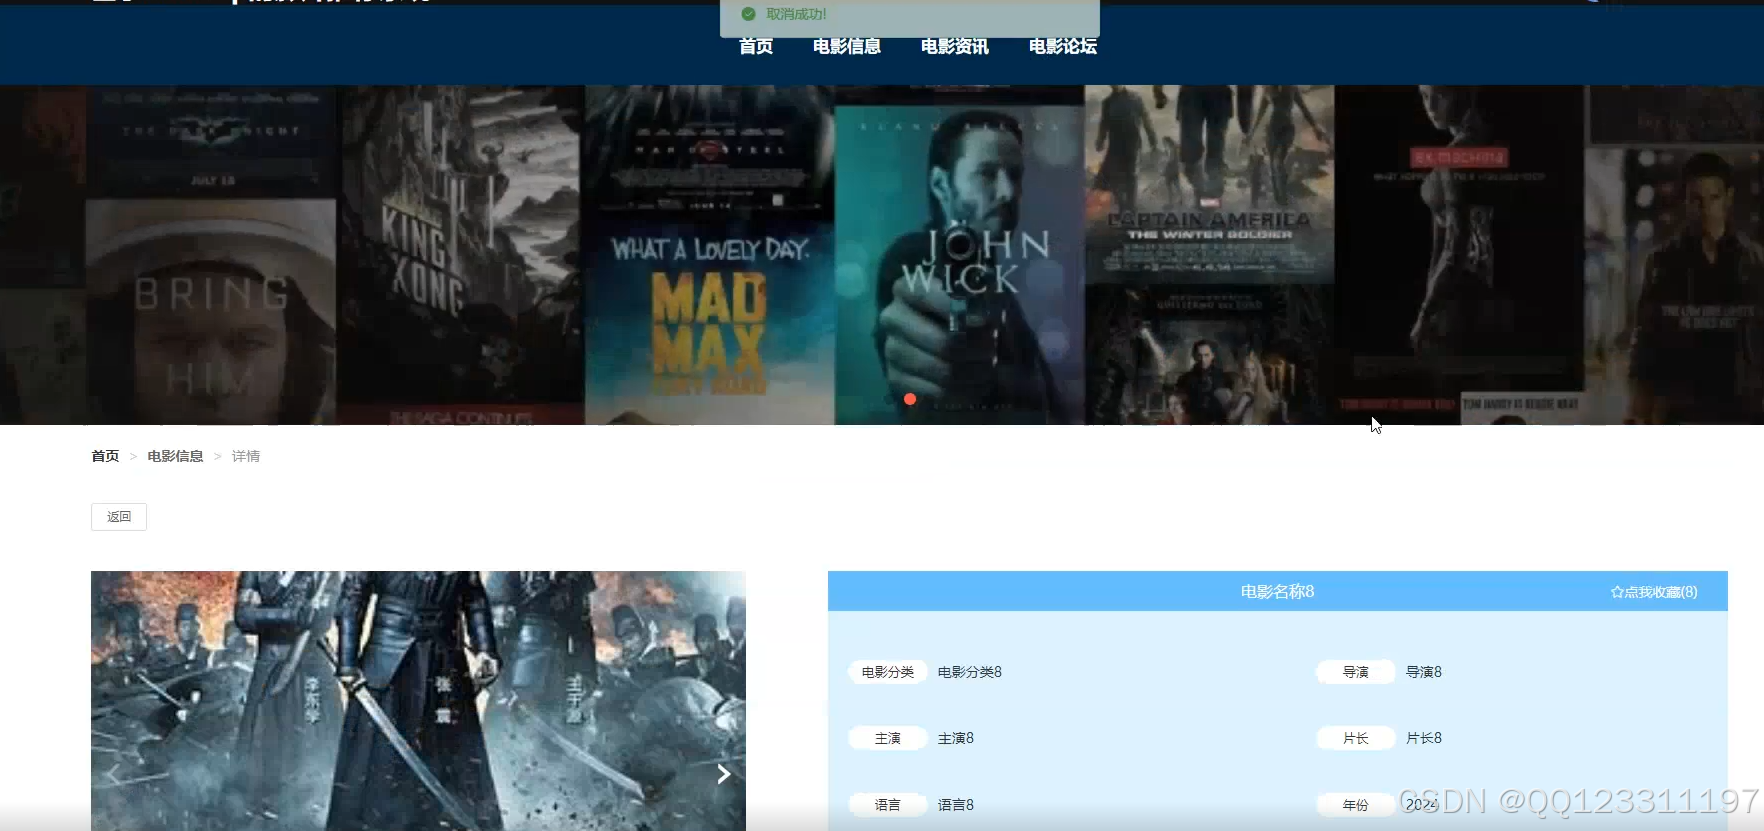Click the 电影分类 label pill
This screenshot has height=831, width=1764.
[888, 672]
